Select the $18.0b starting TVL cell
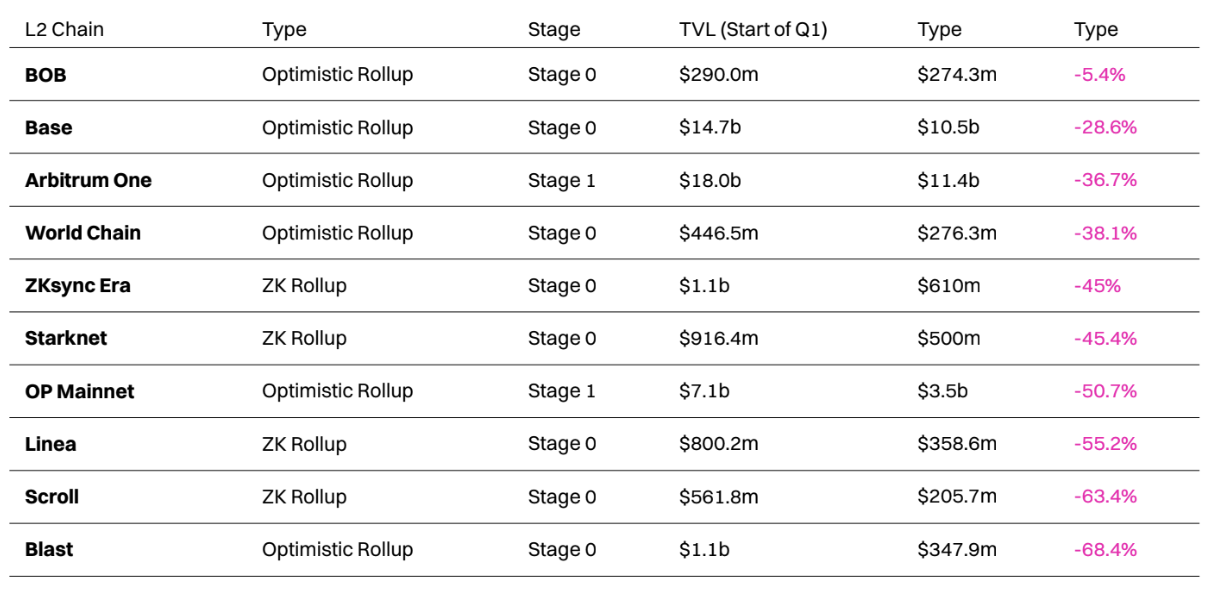Screen dimensions: 1216x598 [x=712, y=181]
